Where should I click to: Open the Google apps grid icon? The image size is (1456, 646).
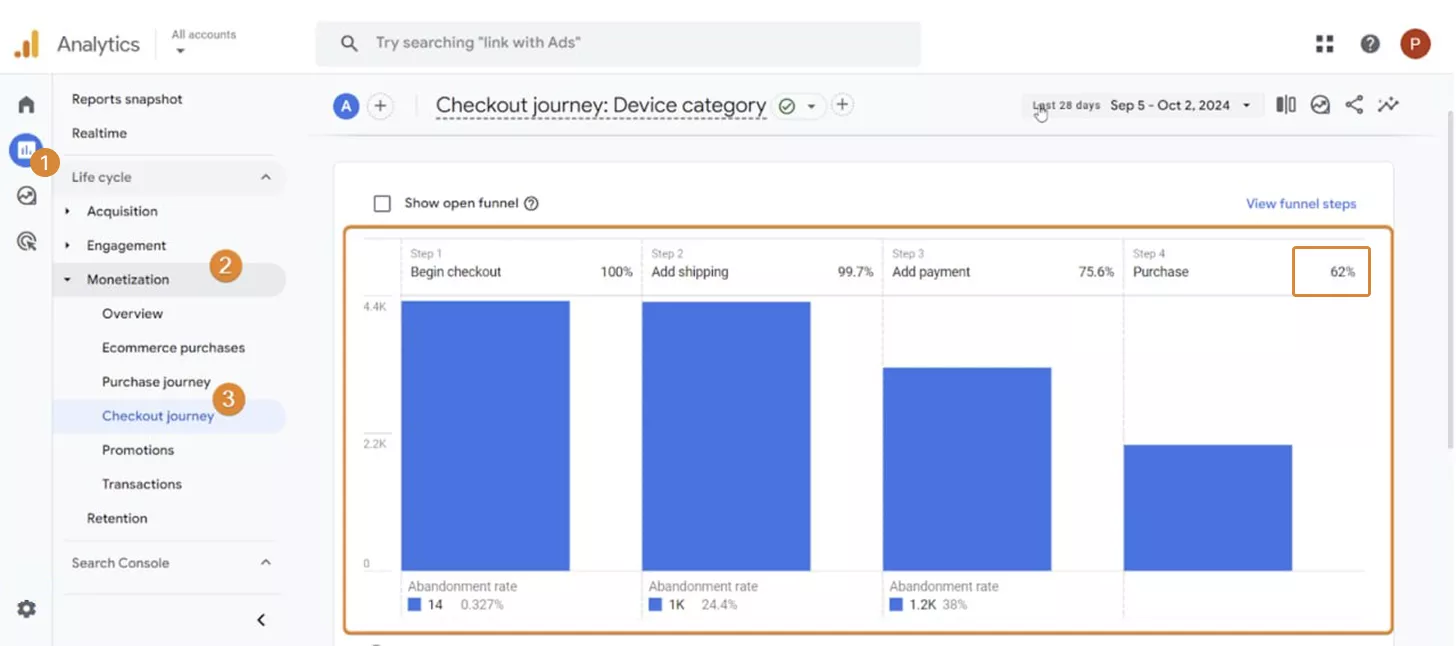[x=1325, y=43]
